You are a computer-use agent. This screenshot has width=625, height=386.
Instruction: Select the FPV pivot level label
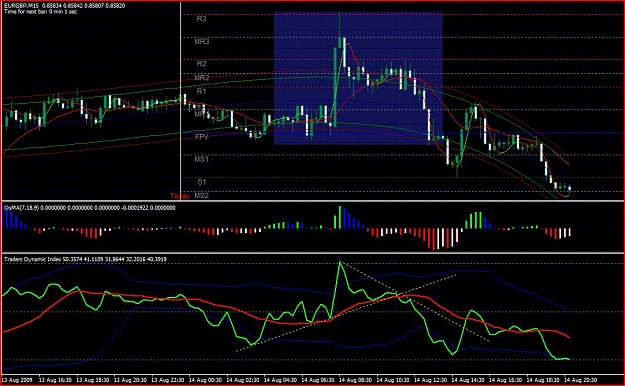coord(202,137)
